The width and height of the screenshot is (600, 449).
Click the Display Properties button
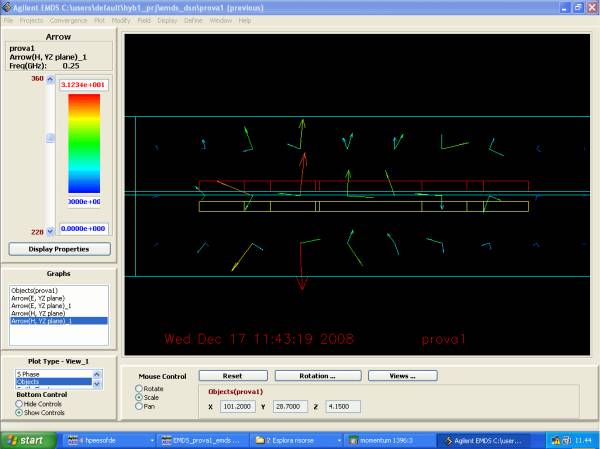(60, 249)
